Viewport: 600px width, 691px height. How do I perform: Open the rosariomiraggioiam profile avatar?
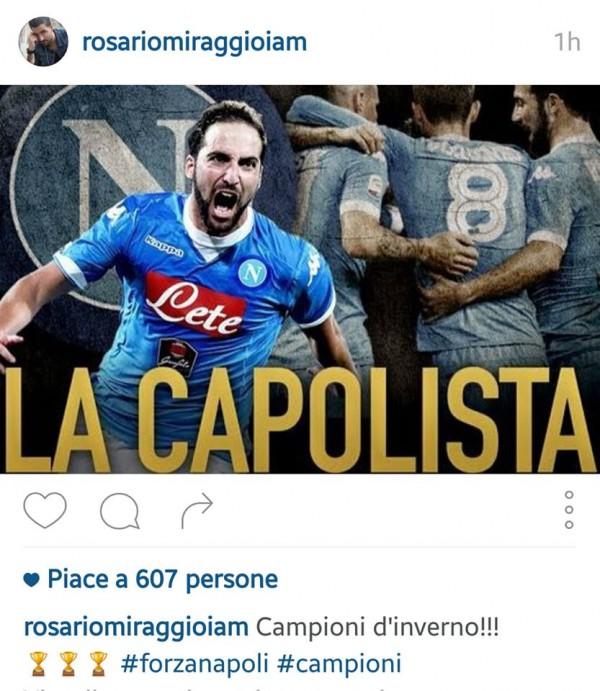coord(43,41)
